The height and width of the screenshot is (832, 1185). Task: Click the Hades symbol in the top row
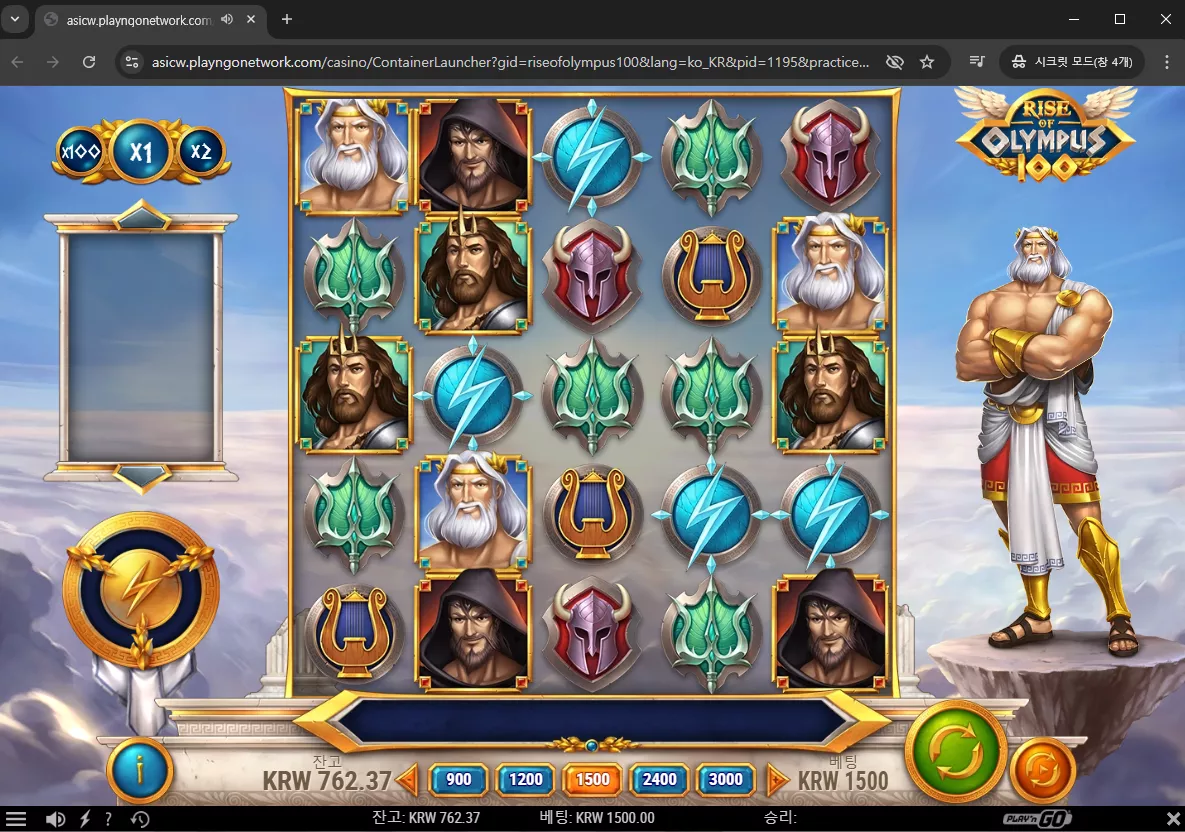coord(473,156)
